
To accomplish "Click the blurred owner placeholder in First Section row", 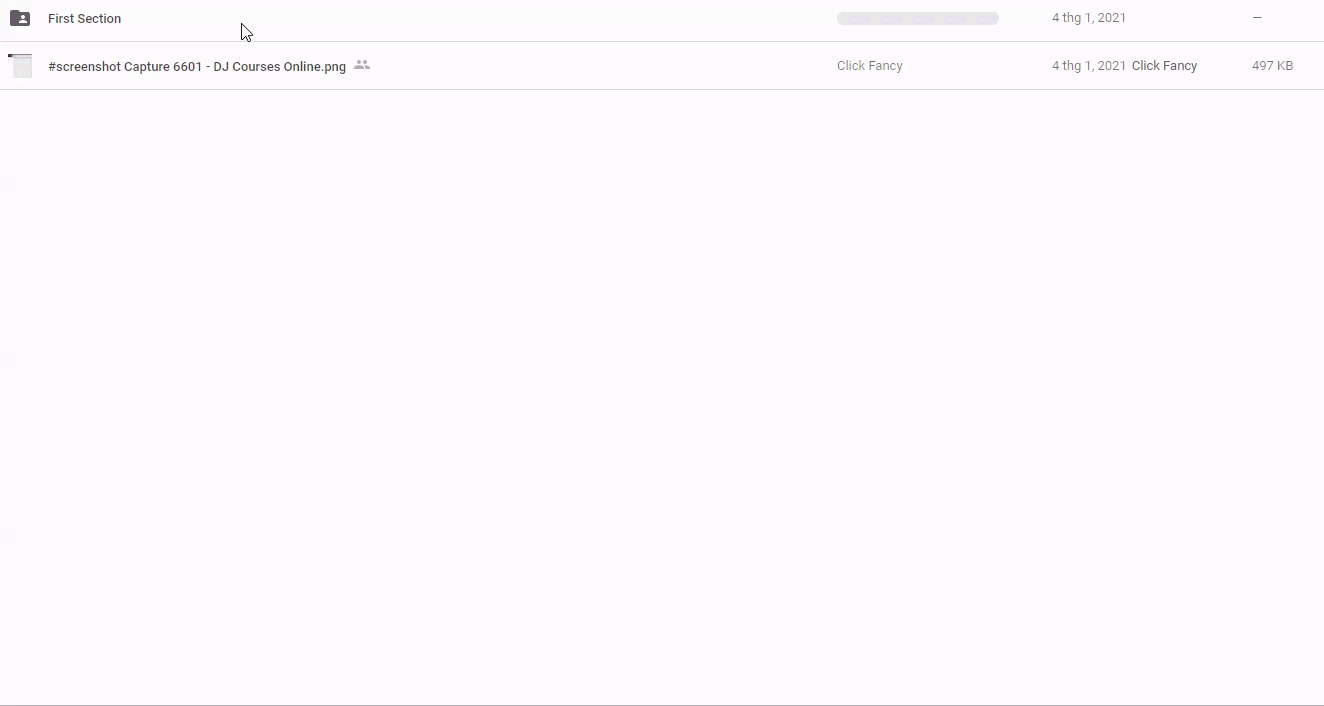I will 917,18.
